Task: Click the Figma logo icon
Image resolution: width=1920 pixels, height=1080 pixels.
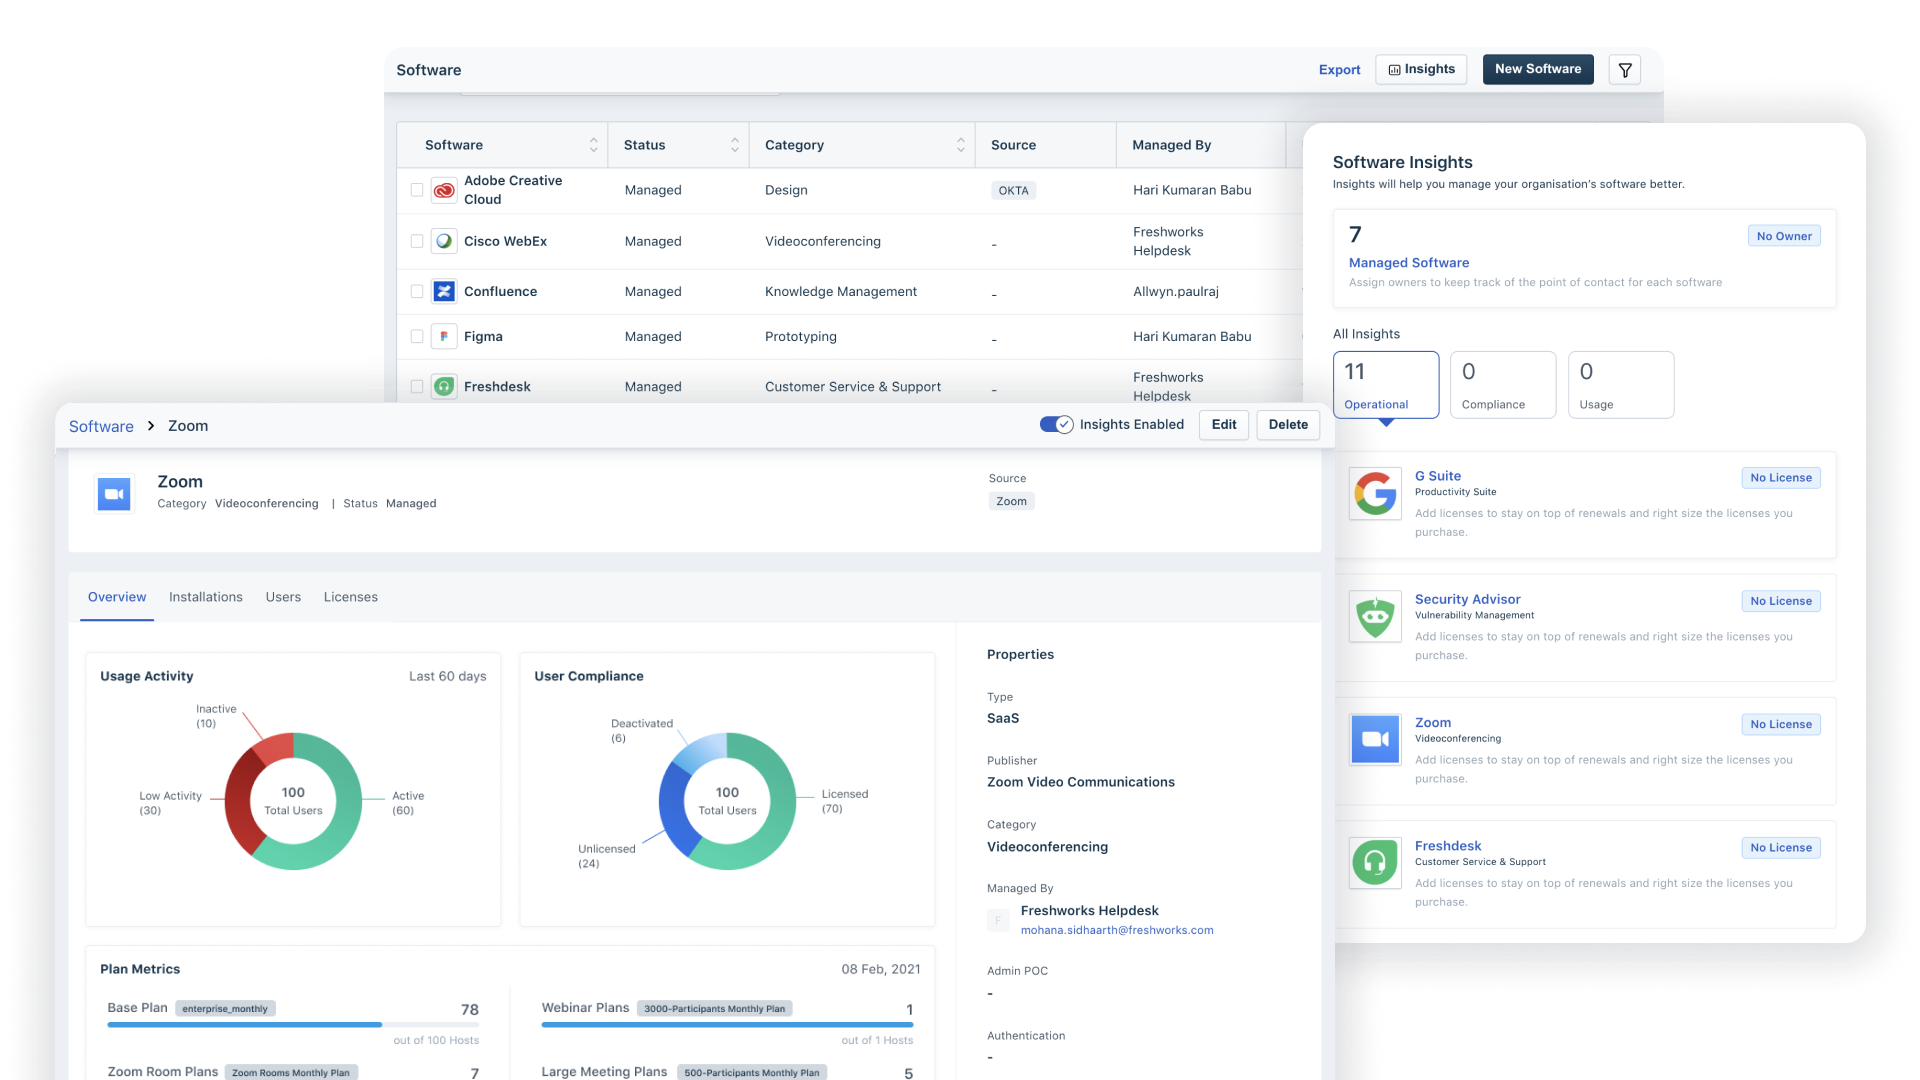Action: [x=444, y=336]
